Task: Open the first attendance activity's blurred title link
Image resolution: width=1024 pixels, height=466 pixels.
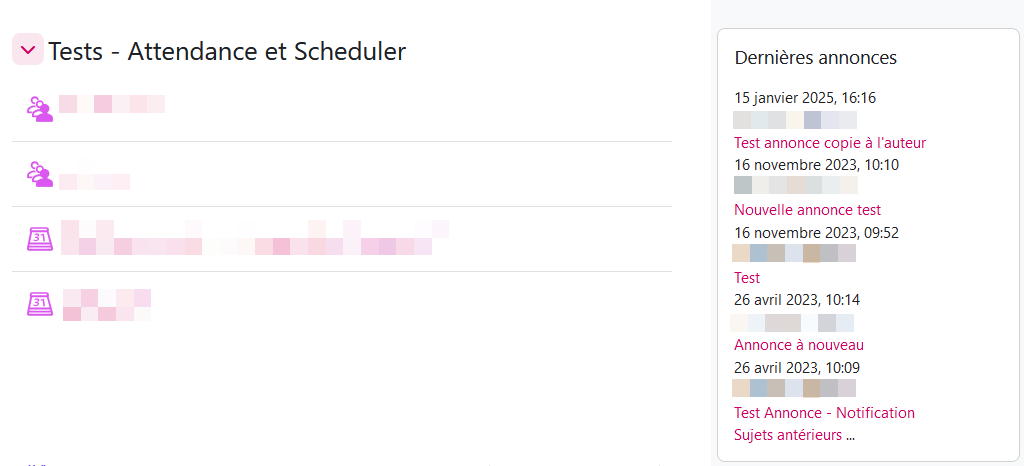Action: tap(111, 104)
